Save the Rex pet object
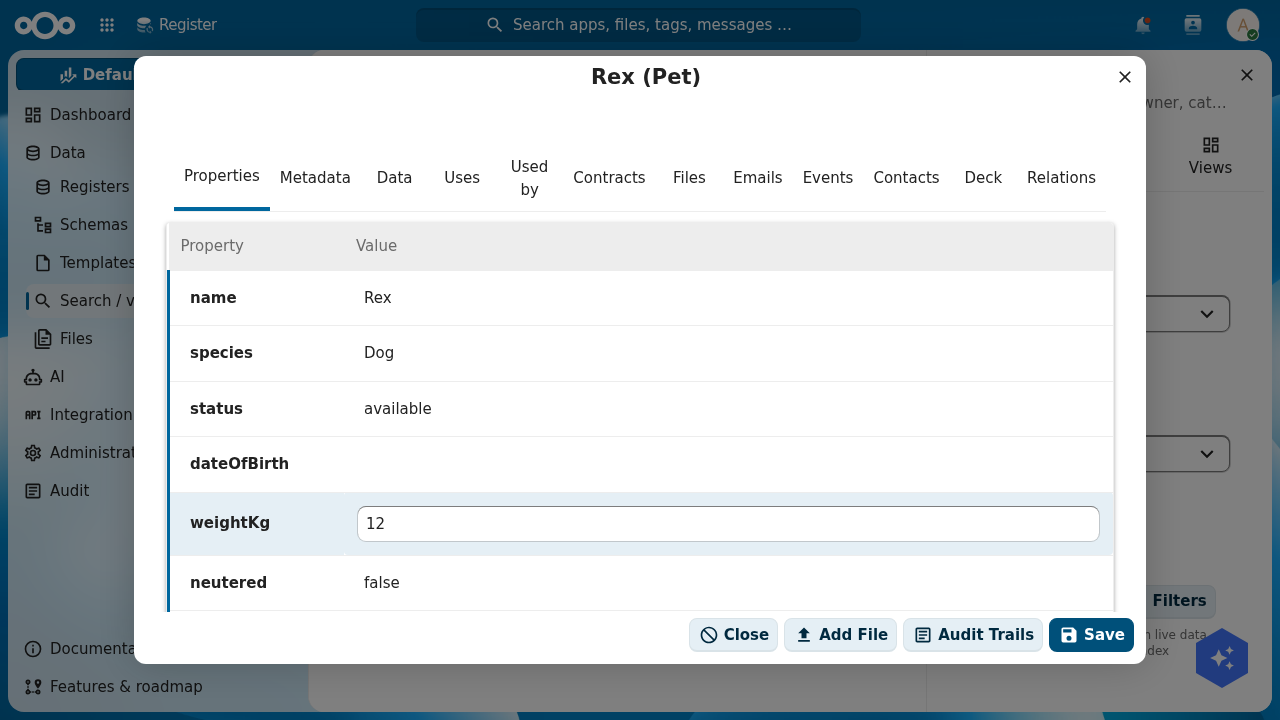Viewport: 1280px width, 720px height. point(1091,635)
